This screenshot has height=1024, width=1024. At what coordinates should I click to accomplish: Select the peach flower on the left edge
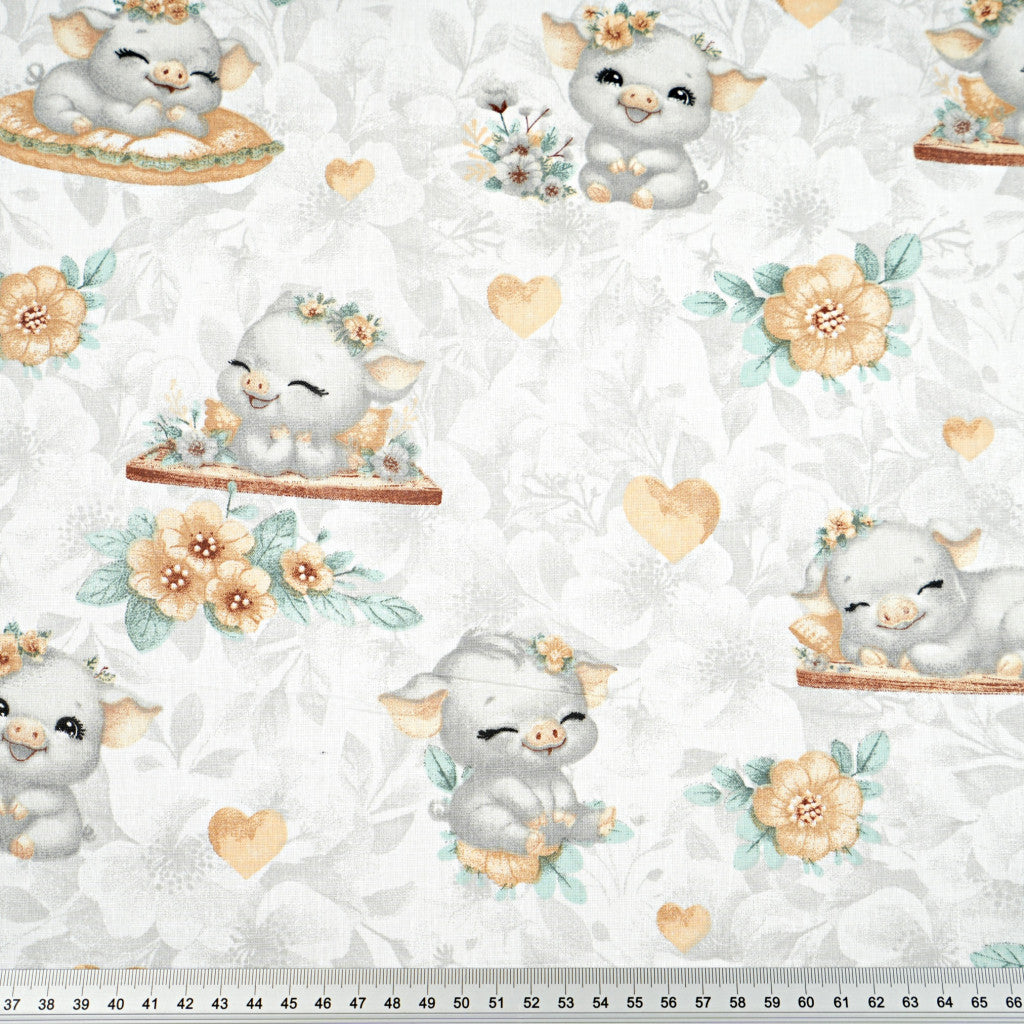38,315
